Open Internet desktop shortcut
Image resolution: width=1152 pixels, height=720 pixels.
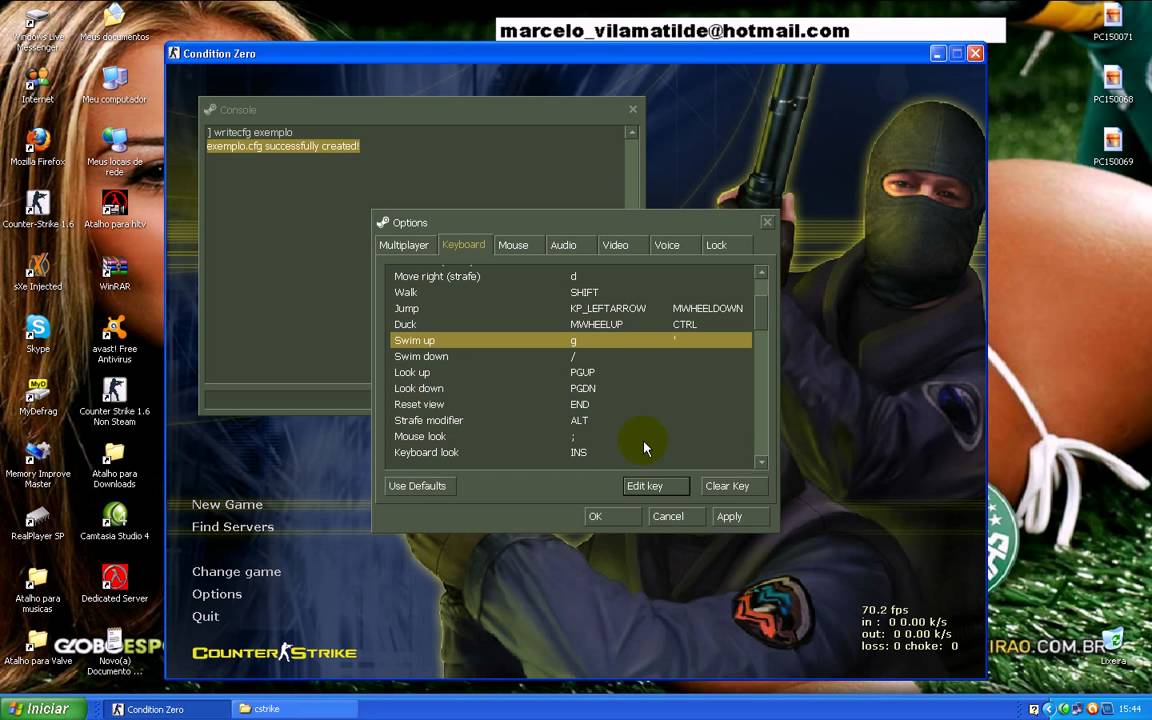pos(37,85)
